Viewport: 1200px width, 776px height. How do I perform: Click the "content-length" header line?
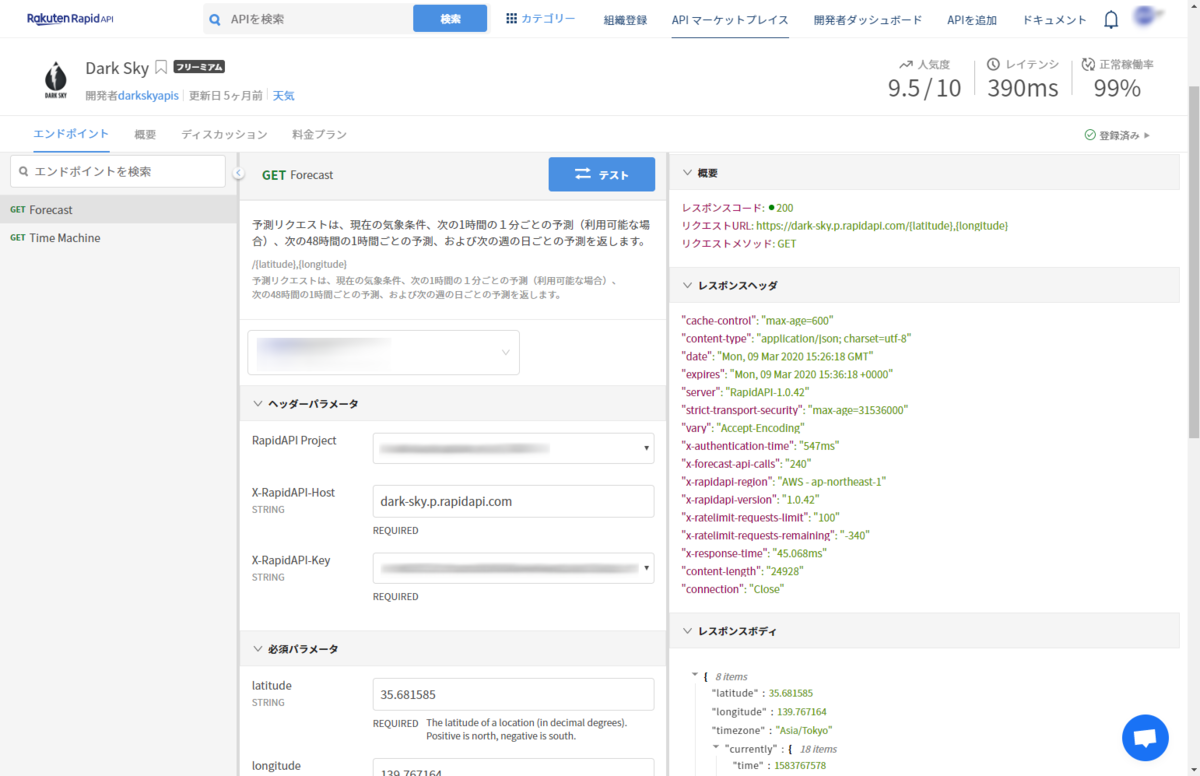point(742,571)
